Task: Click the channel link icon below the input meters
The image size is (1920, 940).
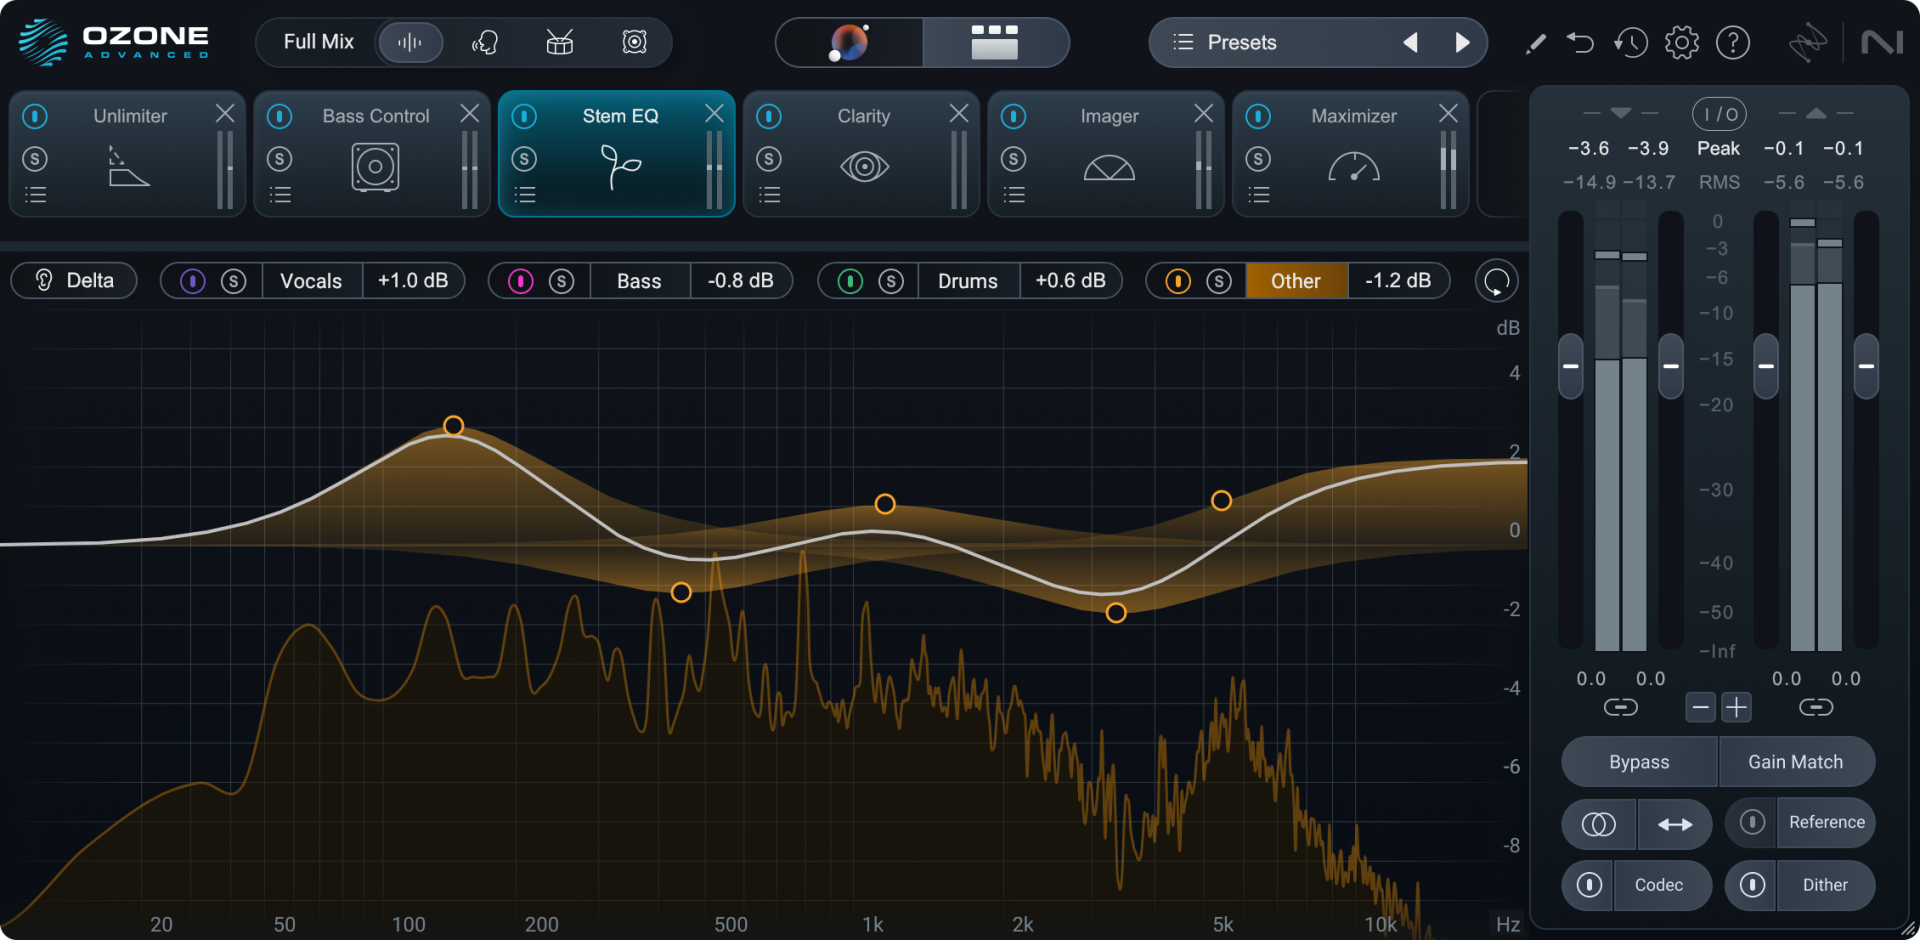Action: pos(1621,707)
